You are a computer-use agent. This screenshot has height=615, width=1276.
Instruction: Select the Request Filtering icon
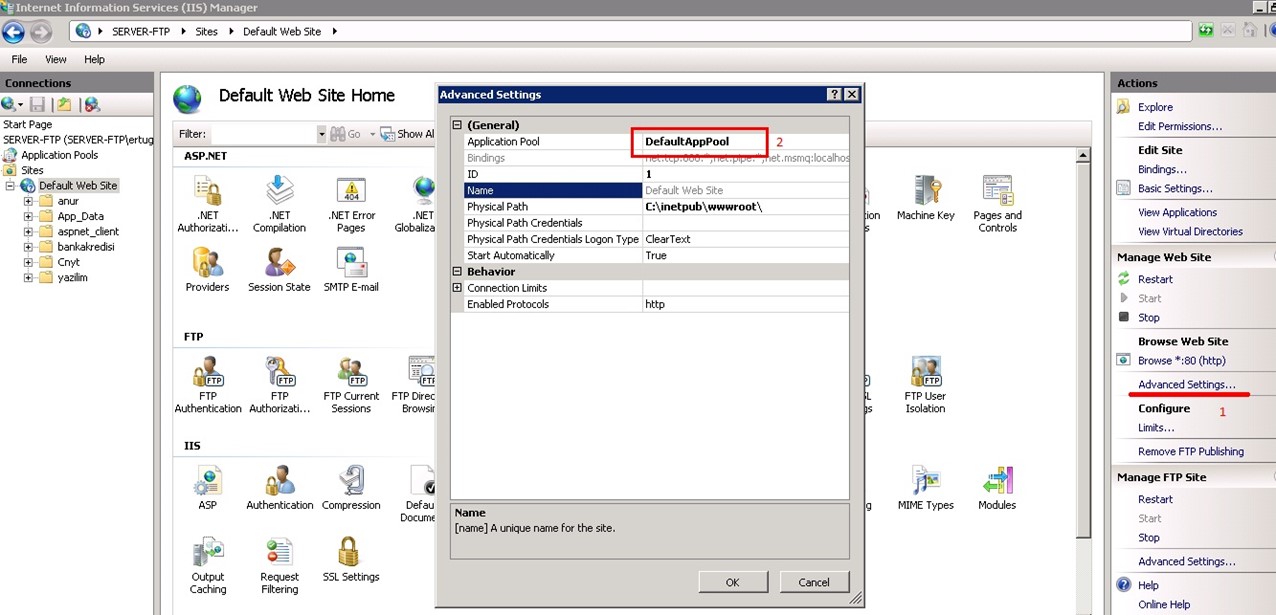click(279, 566)
